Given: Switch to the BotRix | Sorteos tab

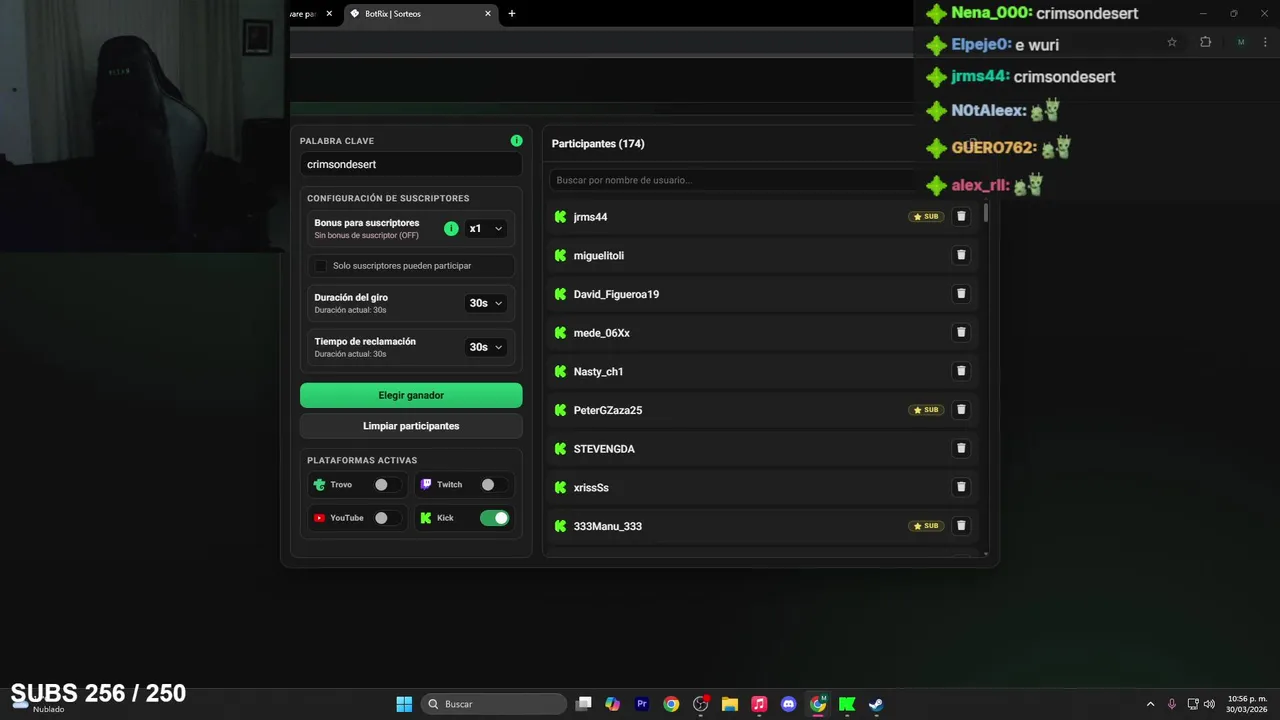Looking at the screenshot, I should [x=420, y=14].
